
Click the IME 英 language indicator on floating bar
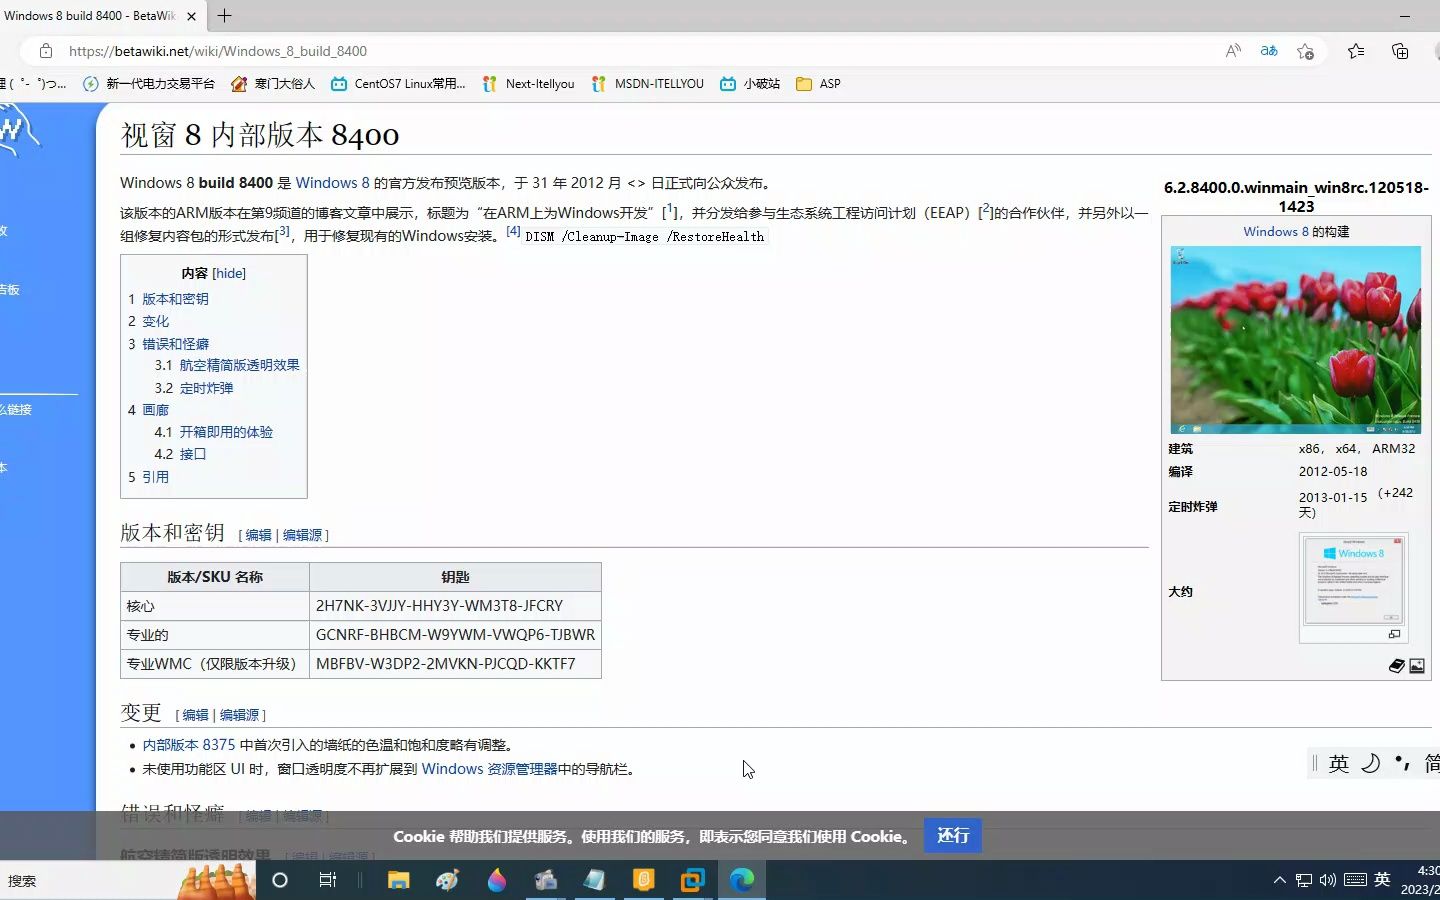pos(1339,764)
